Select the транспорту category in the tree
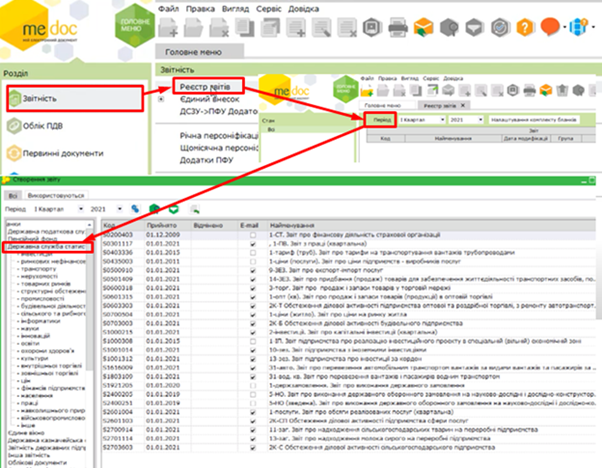 [x=39, y=269]
